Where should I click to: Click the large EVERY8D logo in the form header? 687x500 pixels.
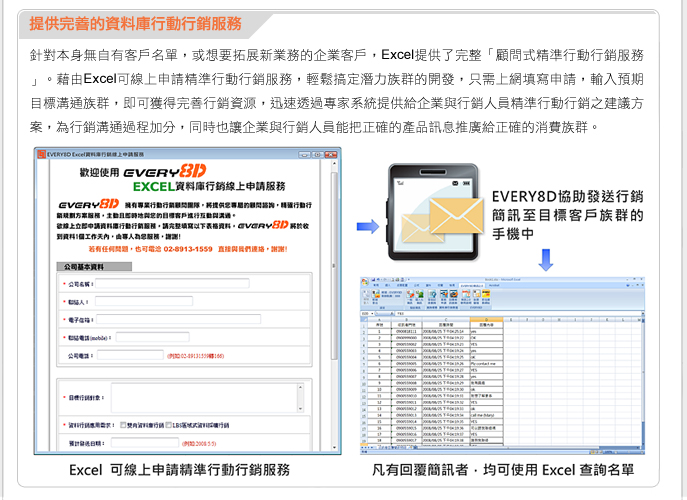click(165, 172)
